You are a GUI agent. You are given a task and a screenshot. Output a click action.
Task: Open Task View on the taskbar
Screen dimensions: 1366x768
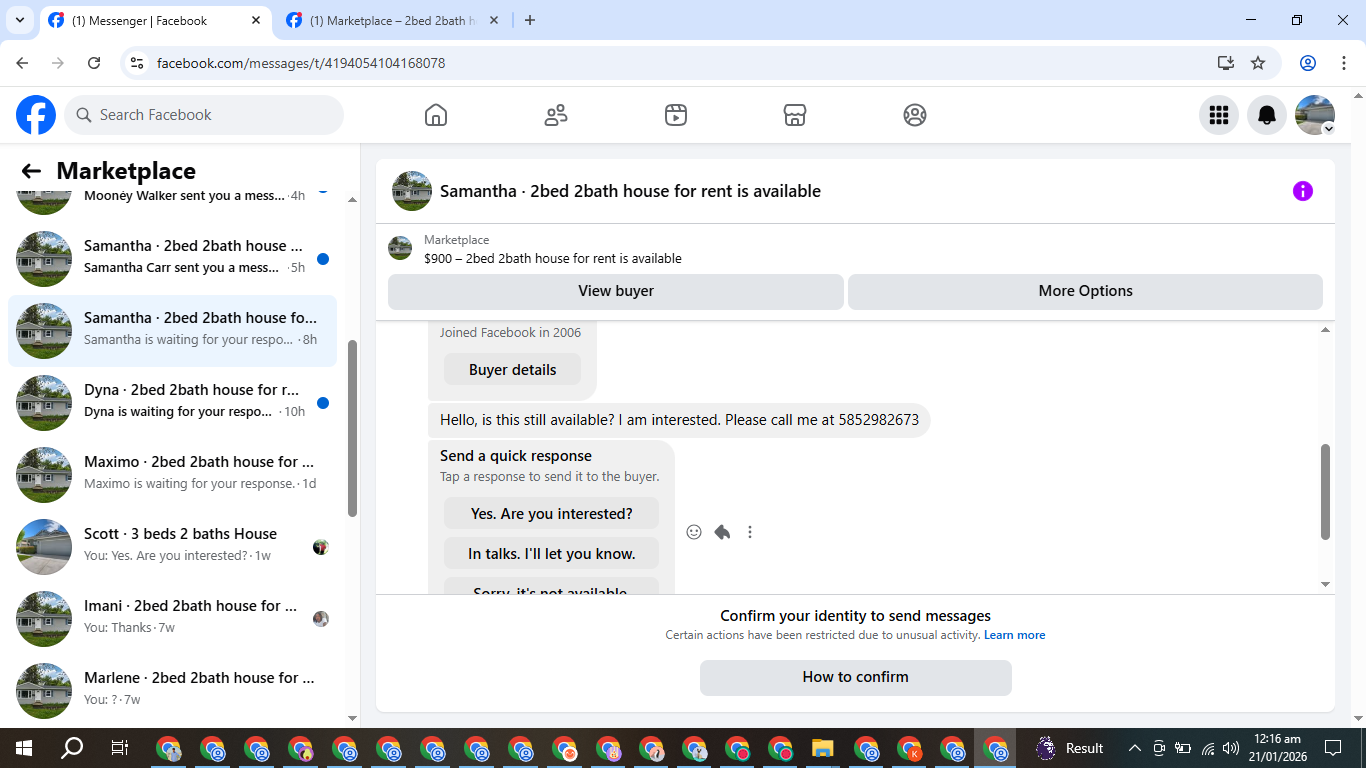pyautogui.click(x=119, y=748)
